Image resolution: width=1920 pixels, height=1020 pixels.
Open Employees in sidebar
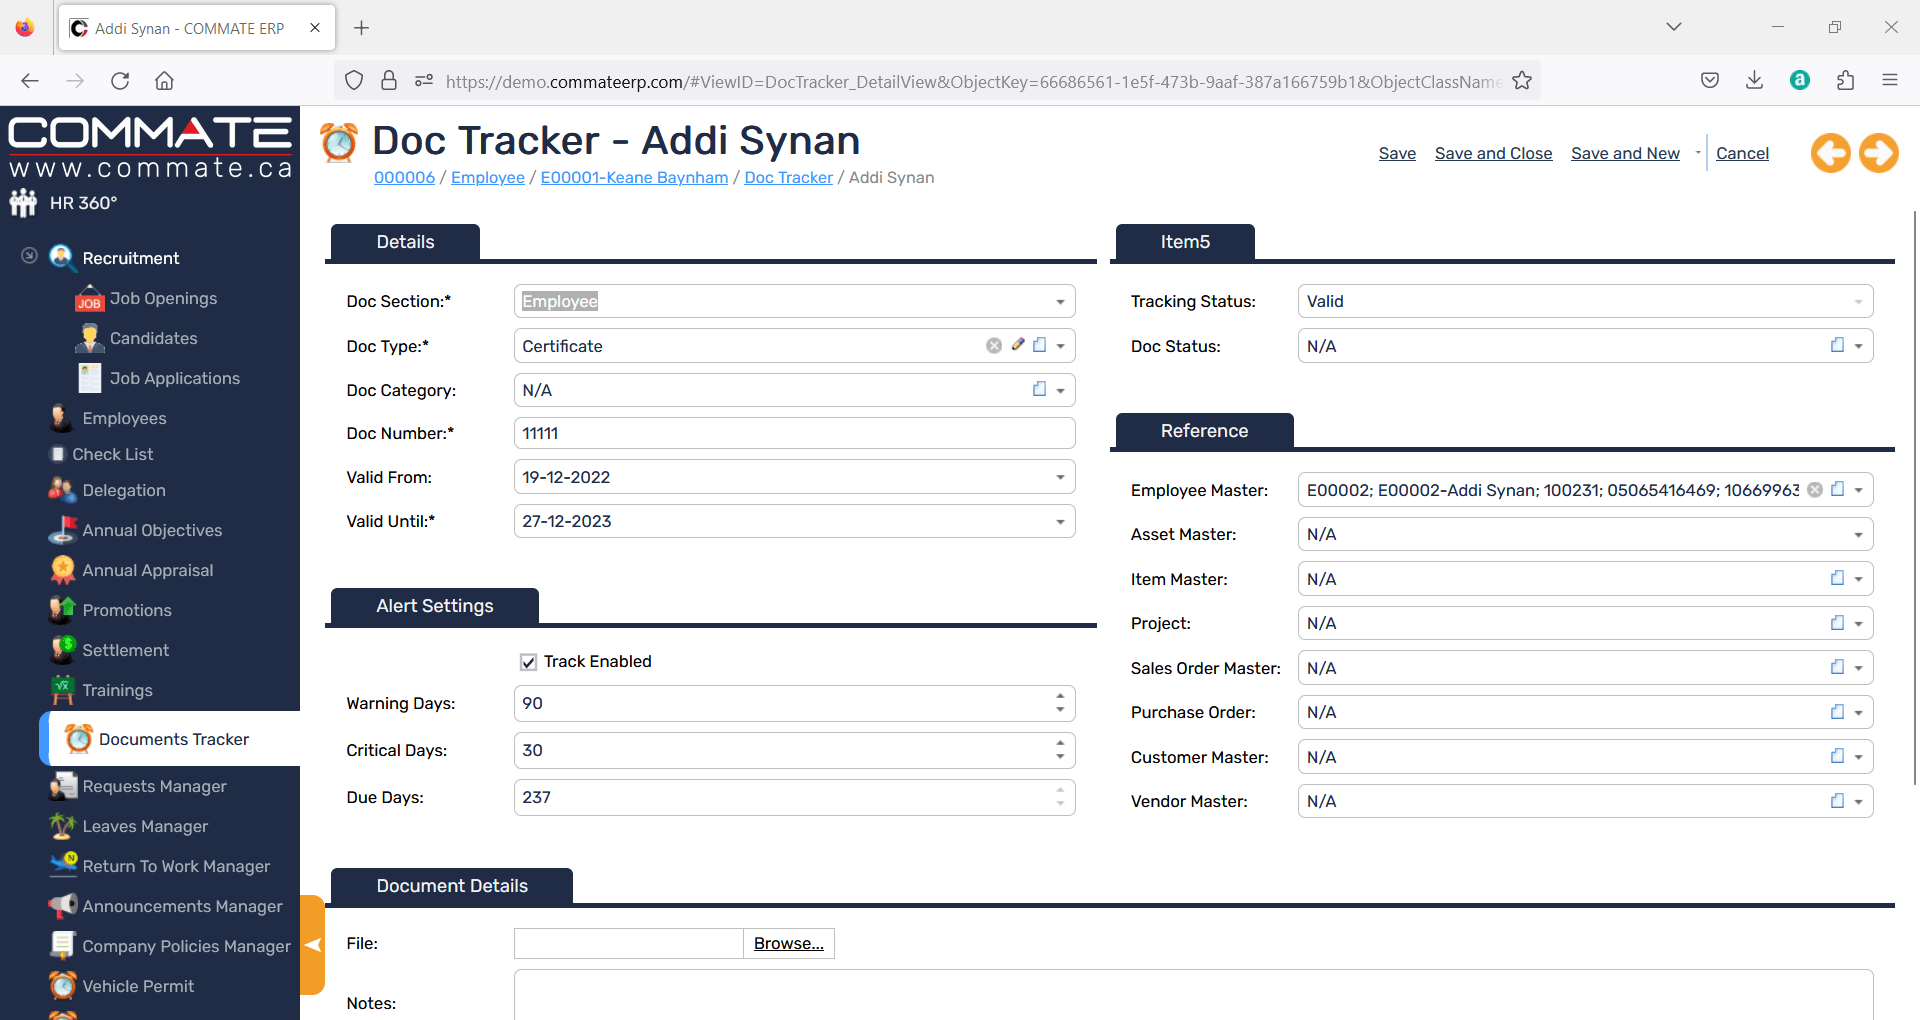click(124, 418)
